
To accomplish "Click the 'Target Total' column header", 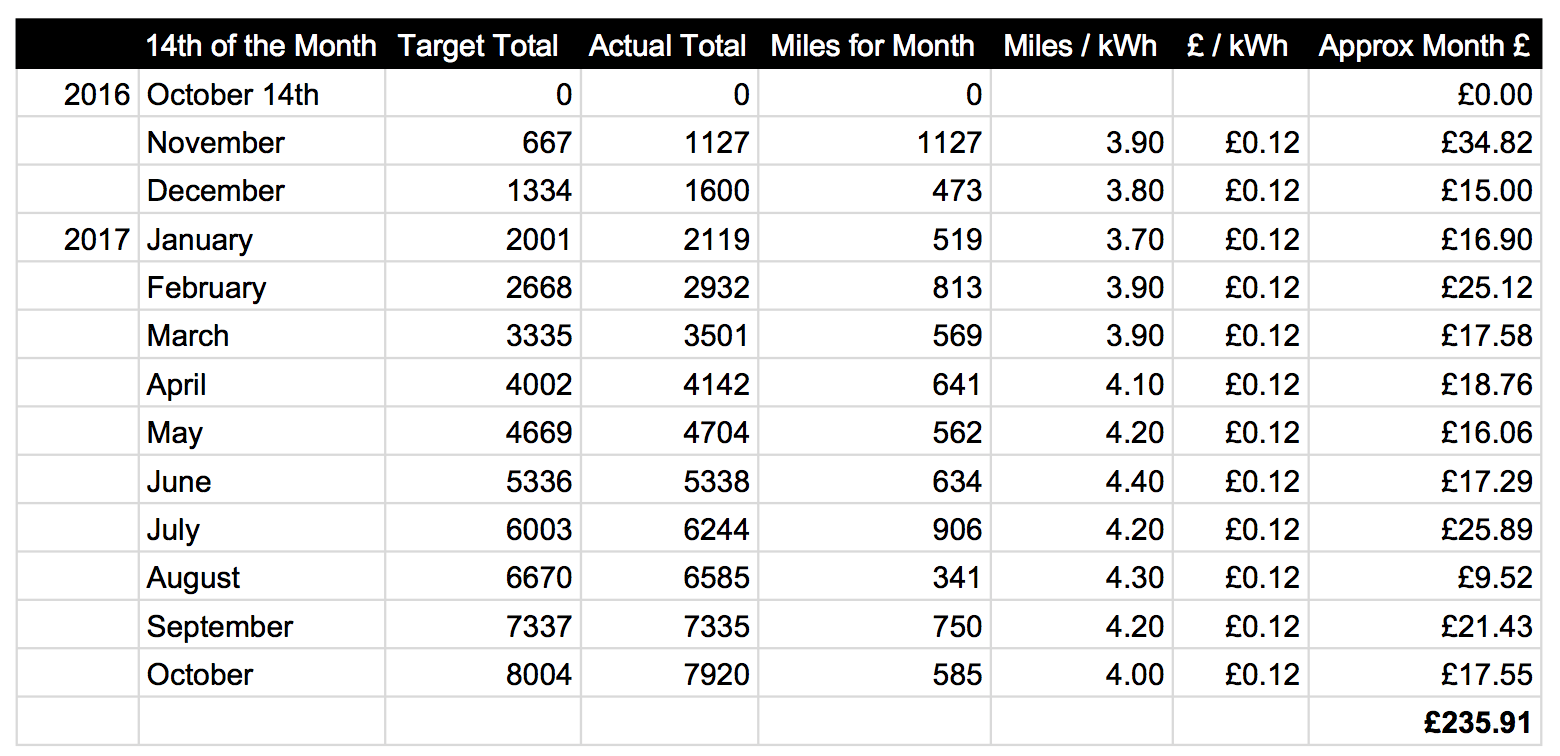I will [478, 46].
